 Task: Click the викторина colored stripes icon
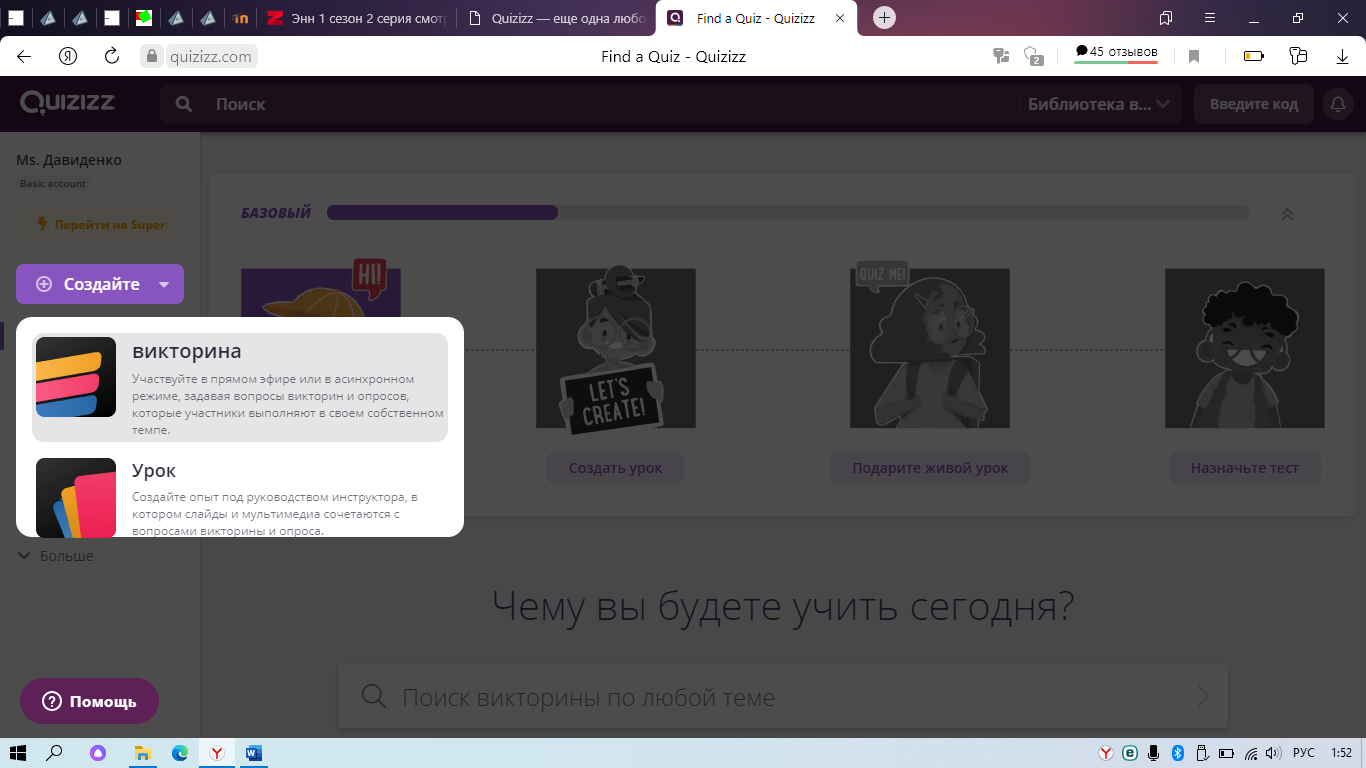pyautogui.click(x=76, y=377)
